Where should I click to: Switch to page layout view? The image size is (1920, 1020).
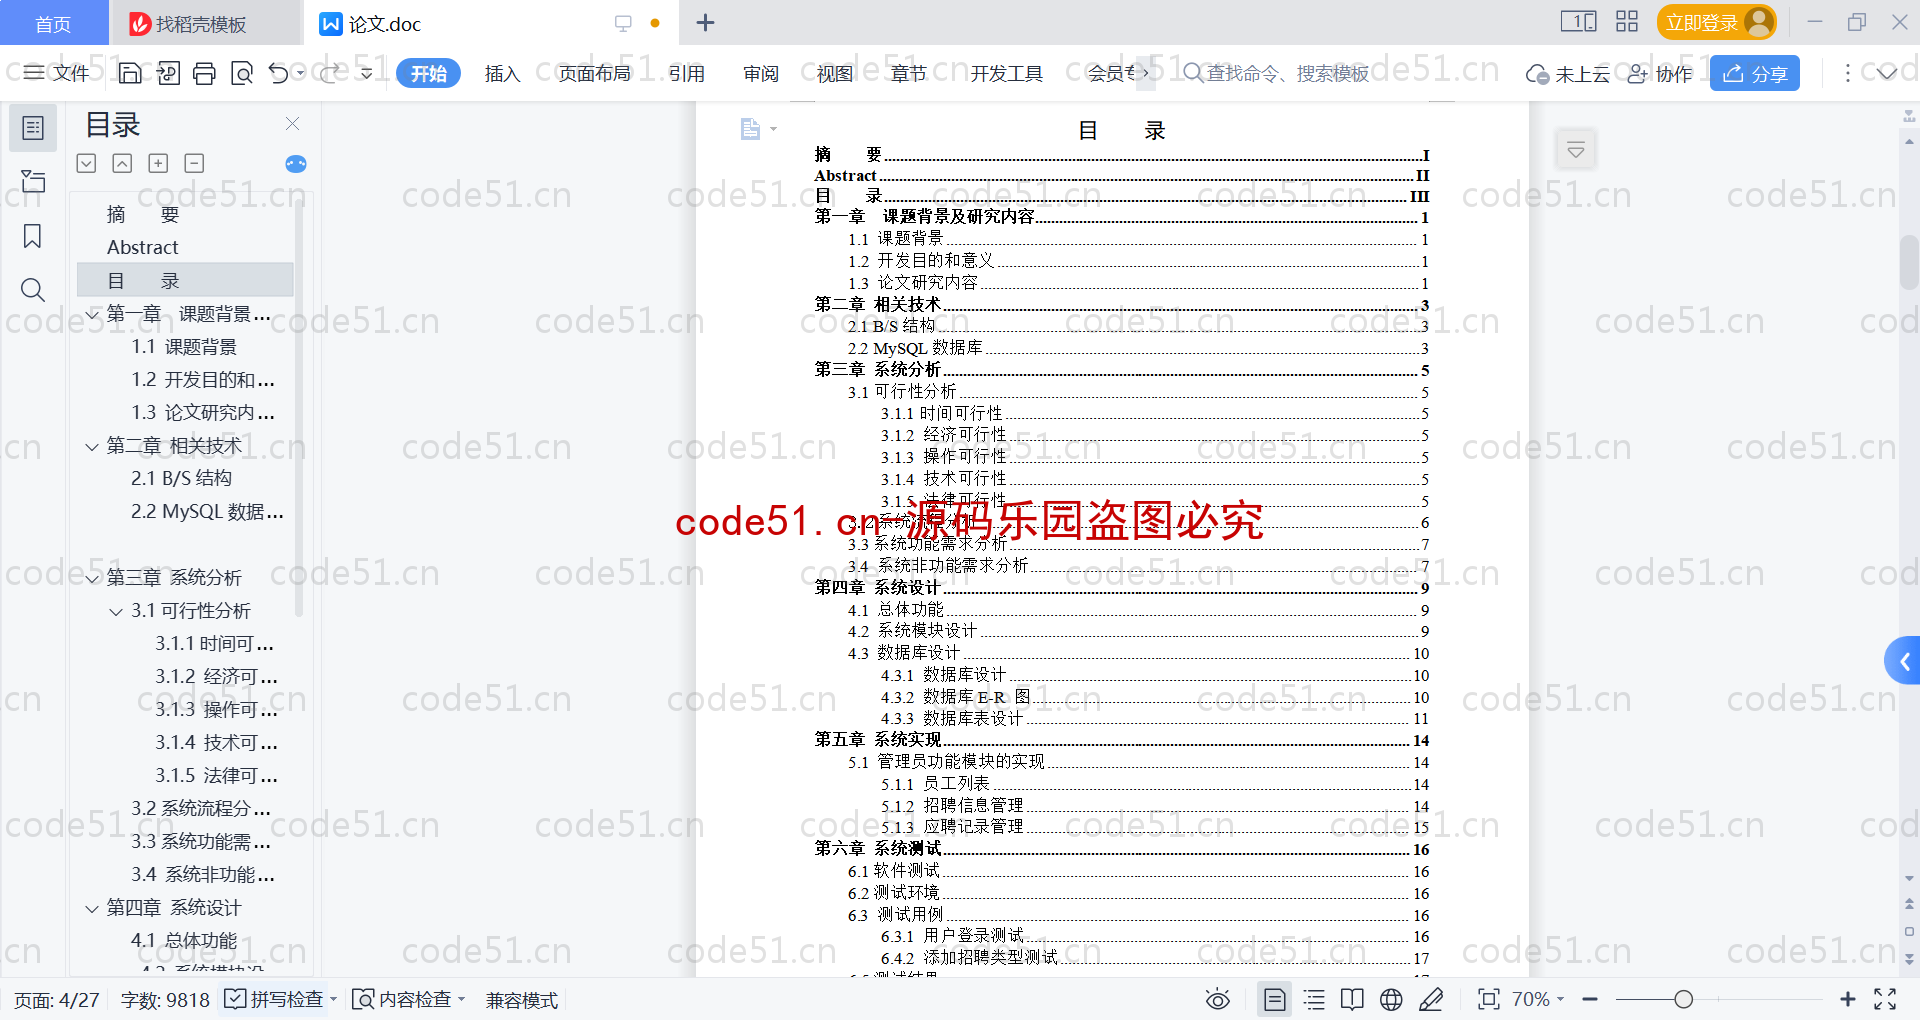pos(1275,999)
